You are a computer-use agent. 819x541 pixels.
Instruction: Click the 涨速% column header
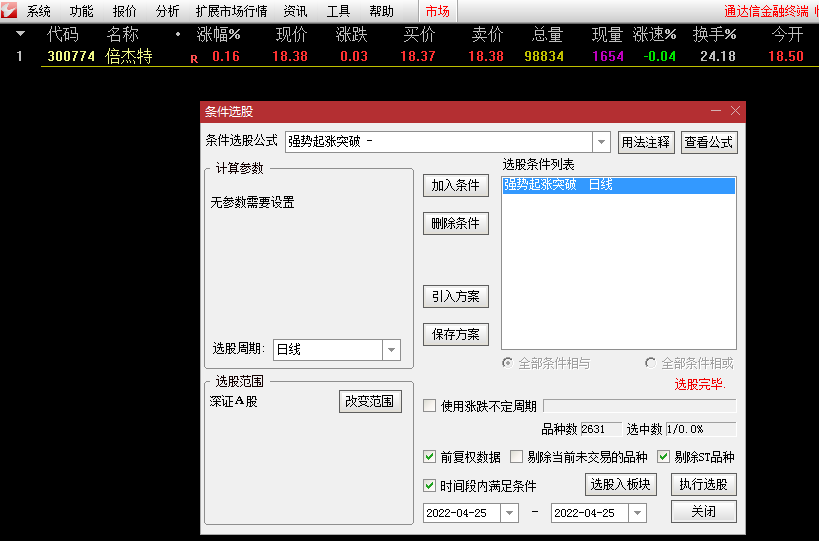[654, 34]
